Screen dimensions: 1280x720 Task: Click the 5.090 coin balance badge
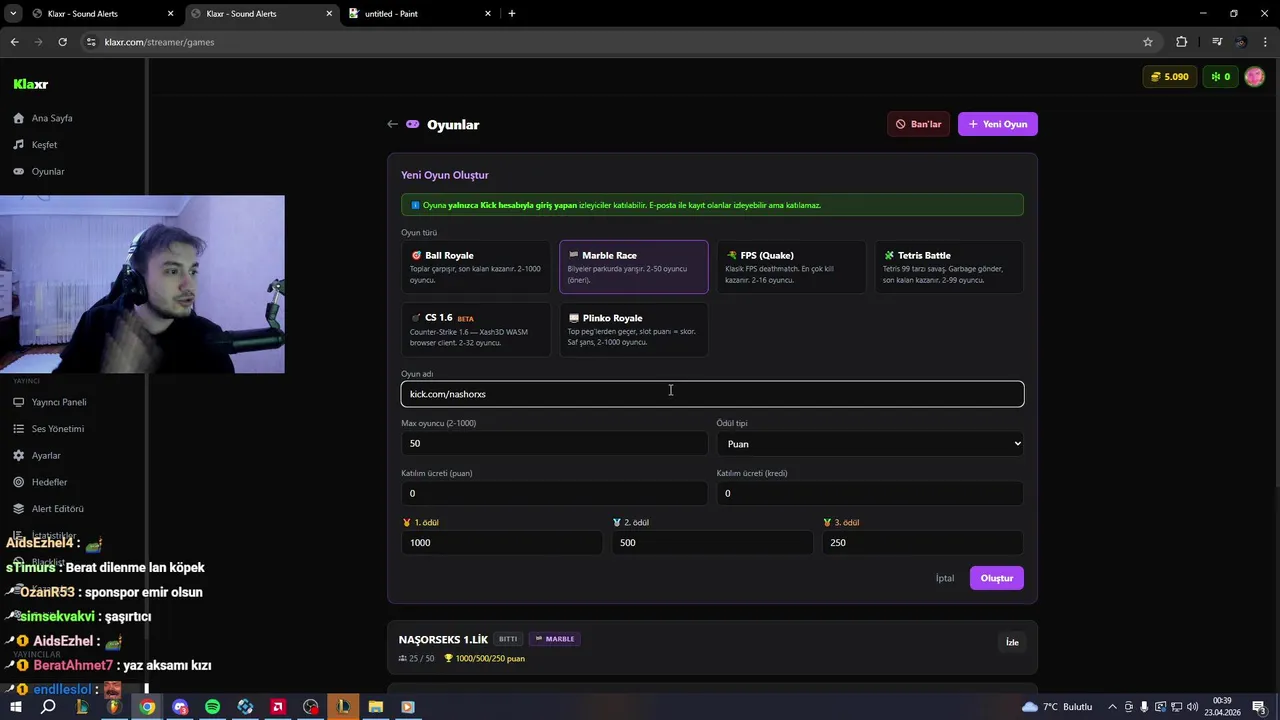click(x=1169, y=77)
